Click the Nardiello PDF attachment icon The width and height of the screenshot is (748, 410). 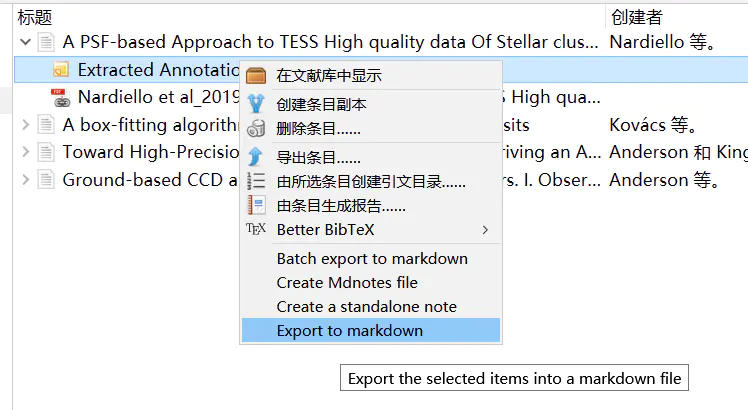pyautogui.click(x=60, y=97)
